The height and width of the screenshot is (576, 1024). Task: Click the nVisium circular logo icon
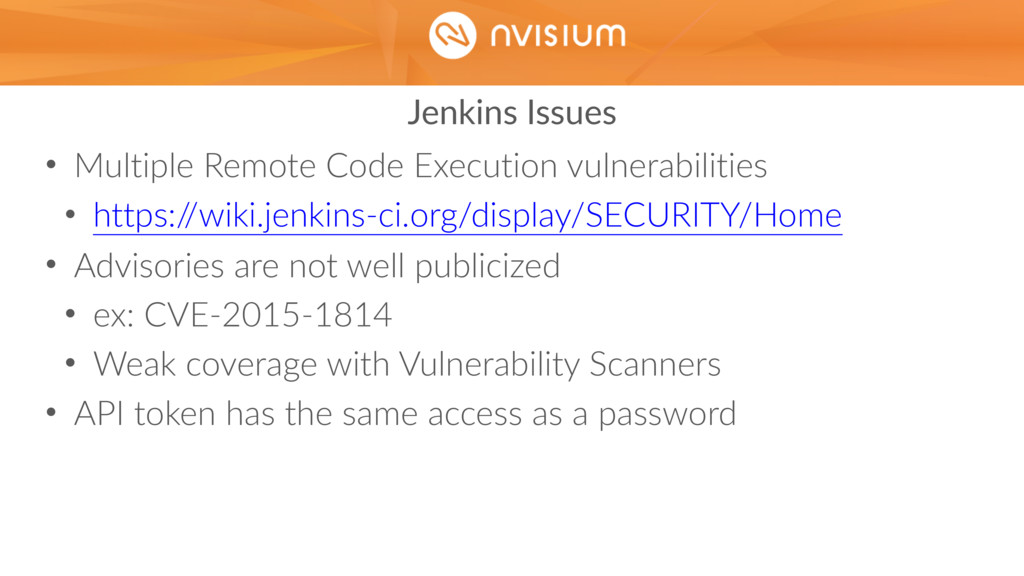pos(453,35)
